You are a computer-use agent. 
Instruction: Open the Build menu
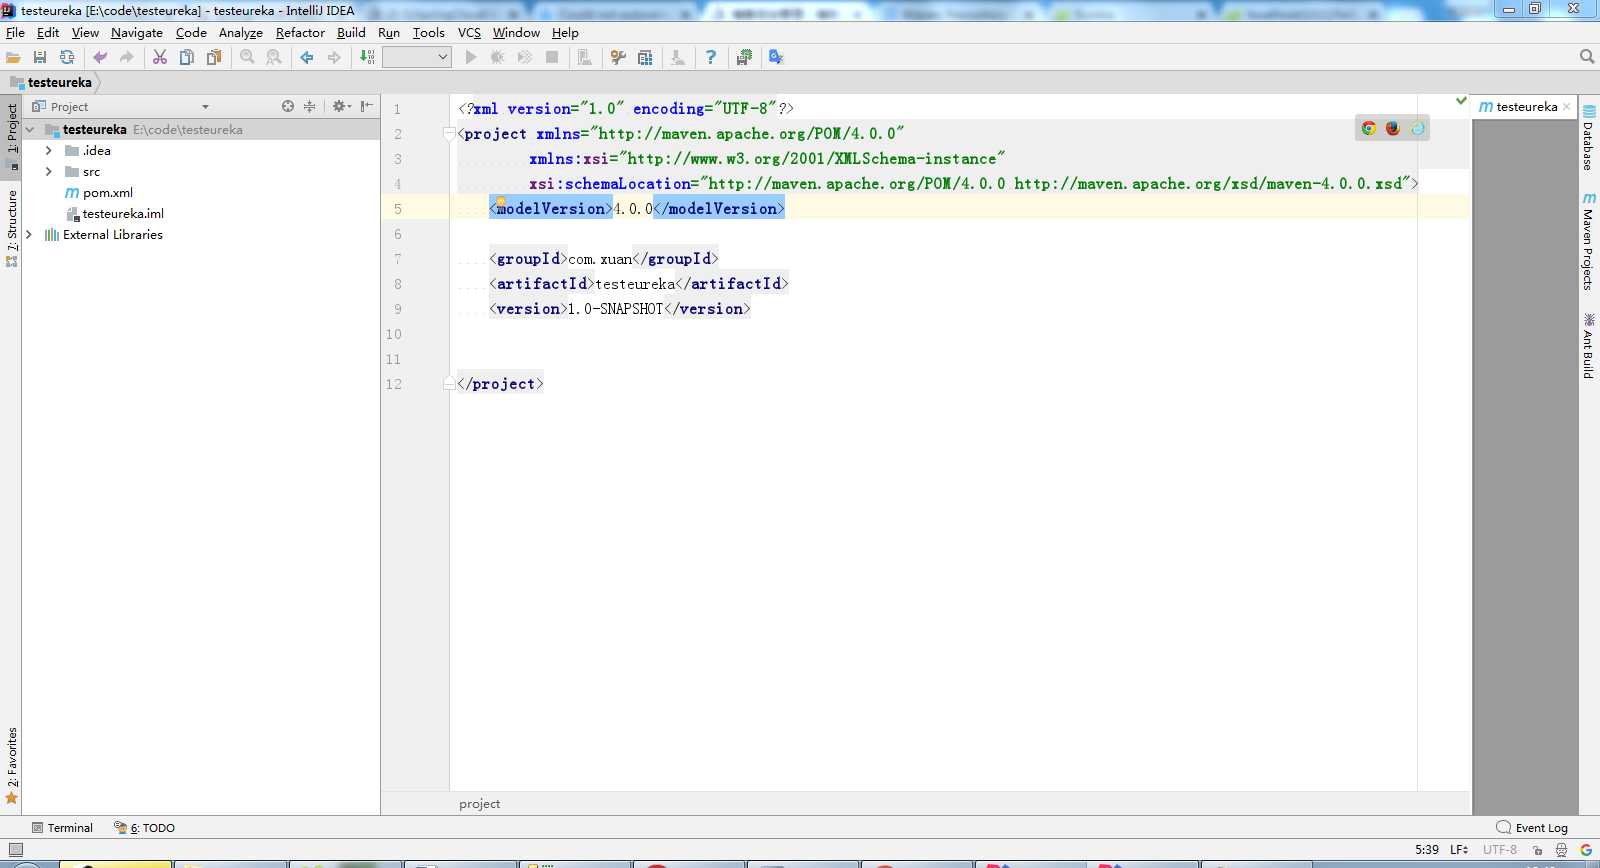(351, 33)
